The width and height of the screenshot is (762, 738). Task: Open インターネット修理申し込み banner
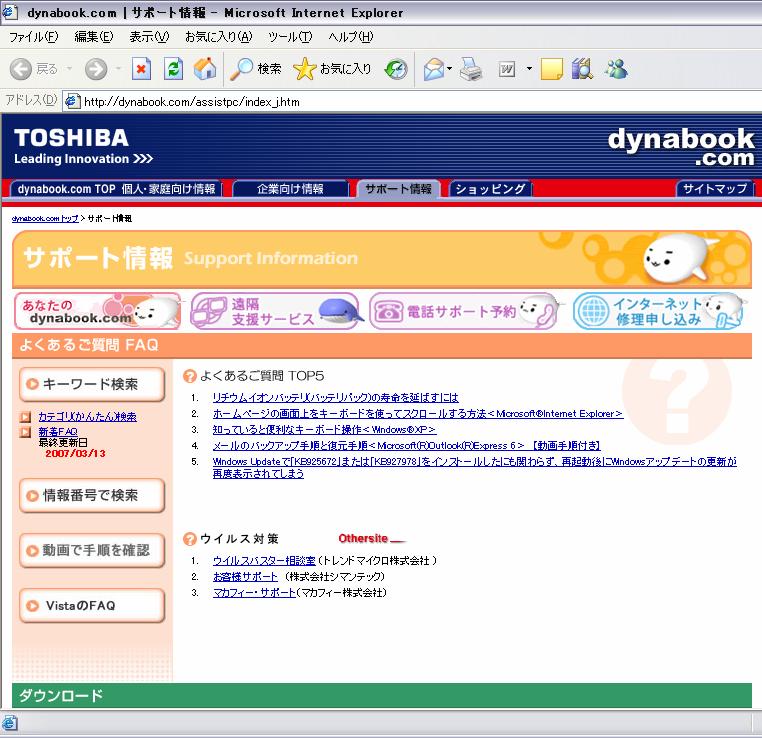click(x=658, y=311)
